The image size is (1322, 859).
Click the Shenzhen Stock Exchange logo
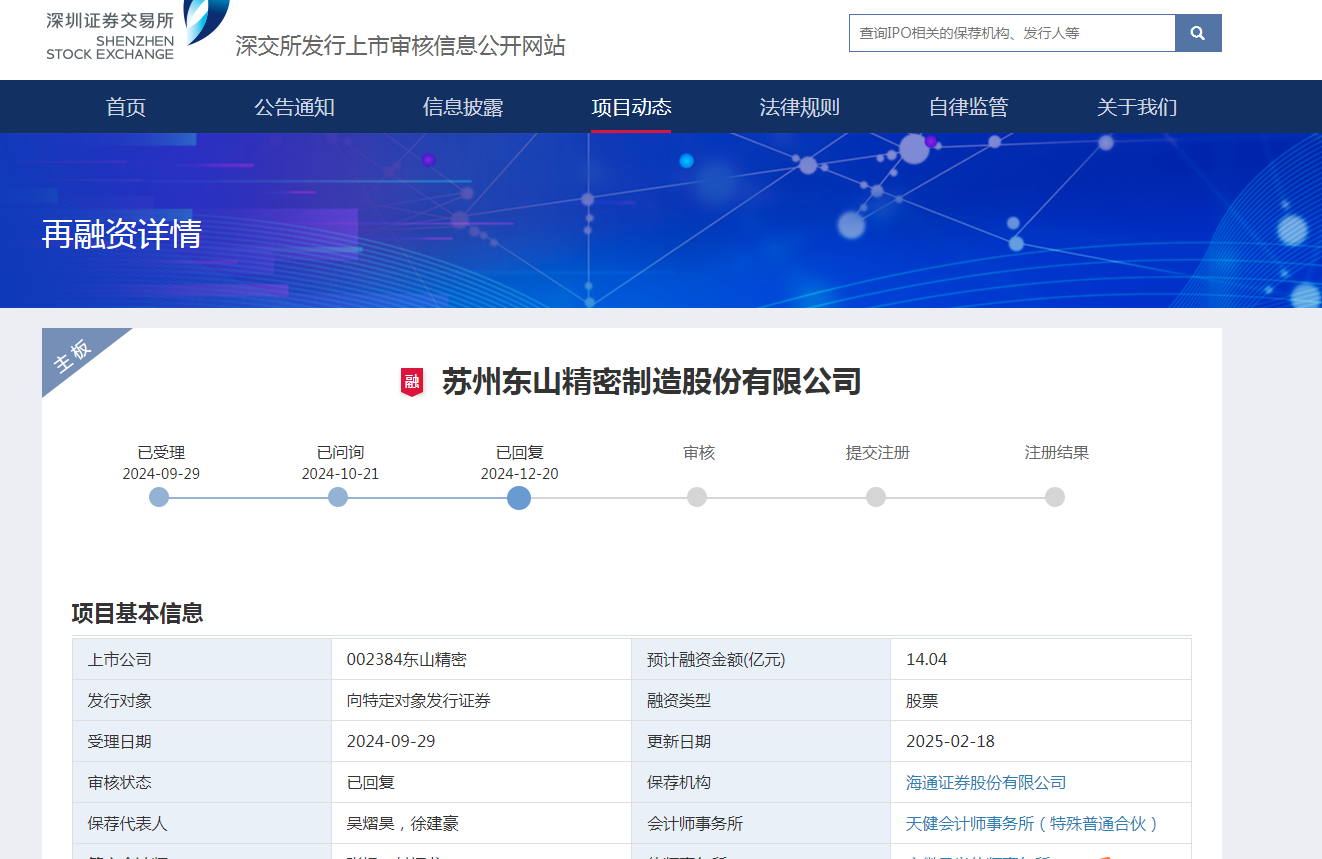[138, 30]
